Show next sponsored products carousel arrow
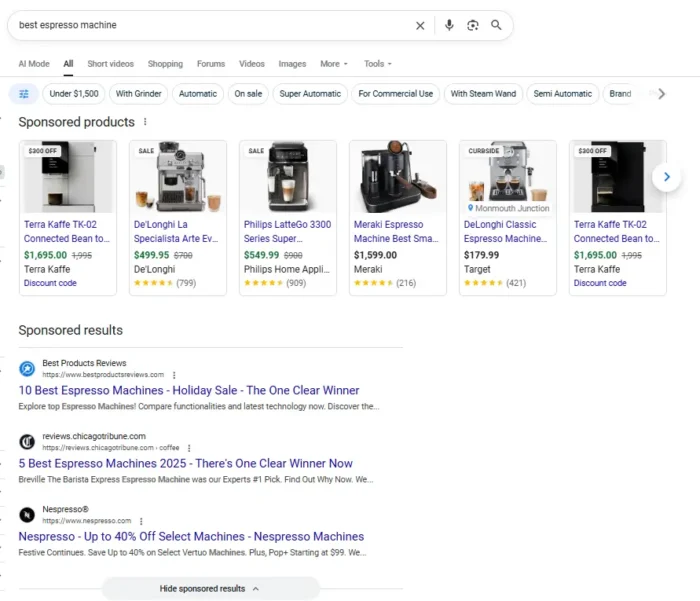The height and width of the screenshot is (601, 700). 666,177
